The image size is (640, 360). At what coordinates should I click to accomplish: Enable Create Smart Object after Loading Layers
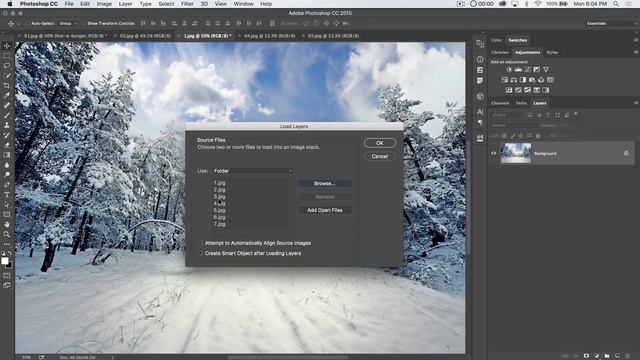(200, 253)
